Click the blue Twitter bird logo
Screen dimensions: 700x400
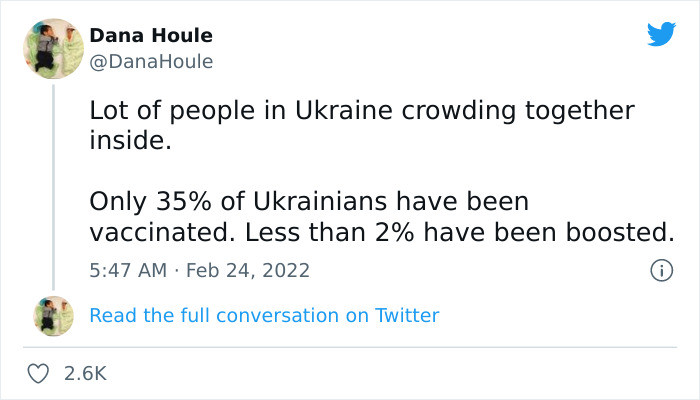tap(661, 34)
